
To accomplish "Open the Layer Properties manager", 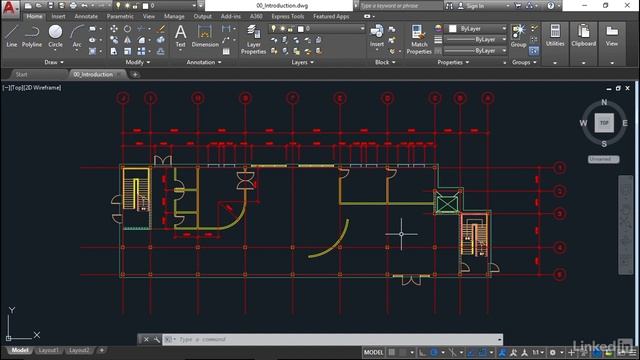I will pos(253,39).
